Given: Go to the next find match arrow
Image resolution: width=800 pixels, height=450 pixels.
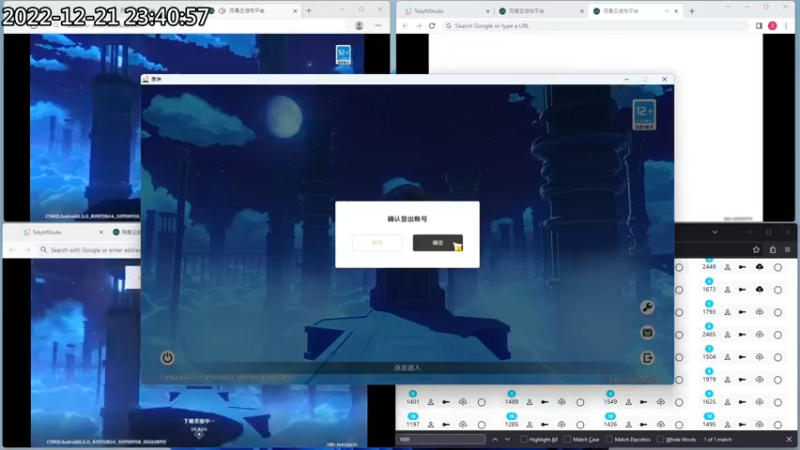Looking at the screenshot, I should coord(507,439).
